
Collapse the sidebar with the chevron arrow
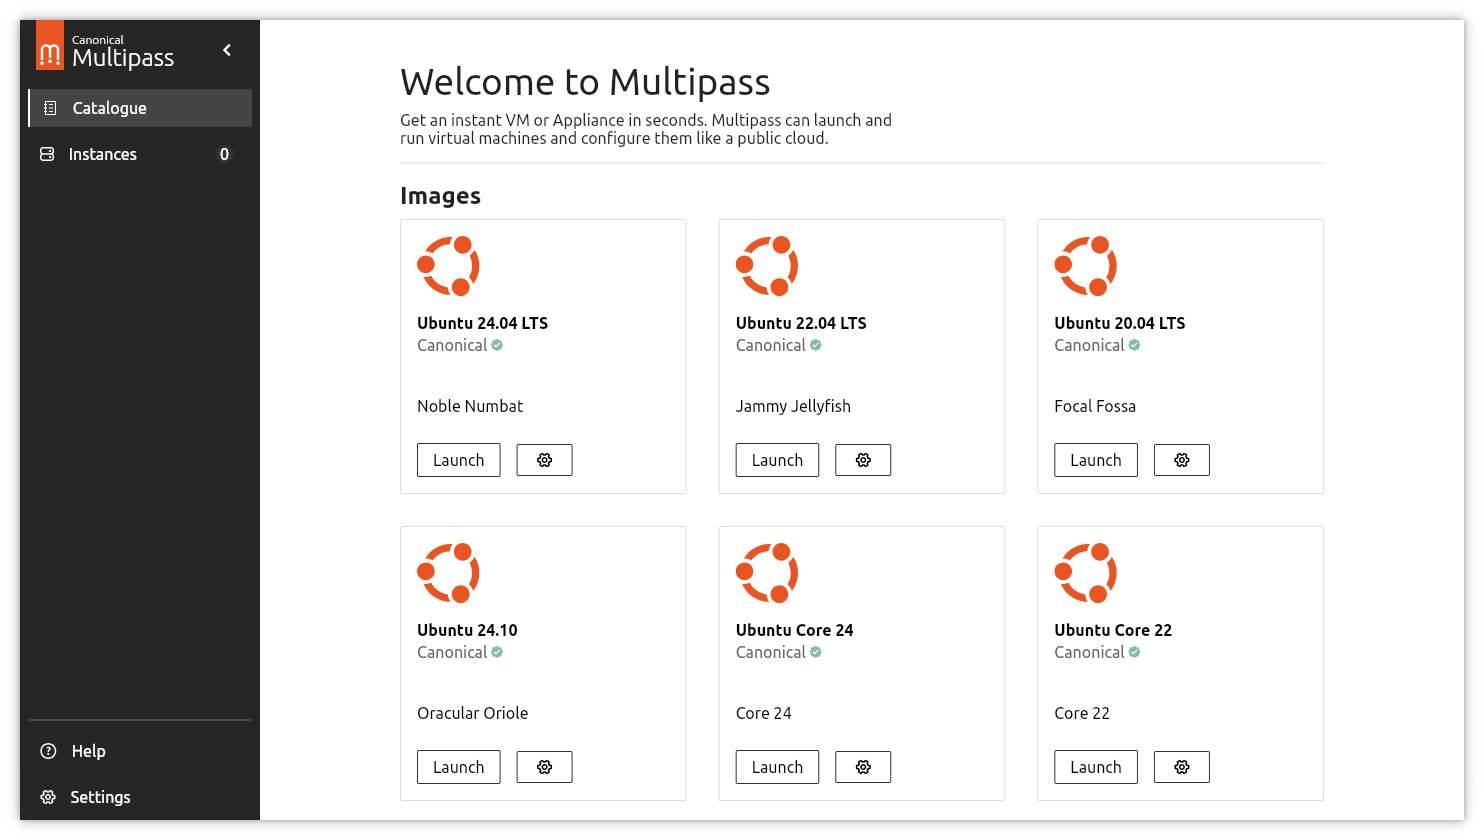pyautogui.click(x=227, y=50)
